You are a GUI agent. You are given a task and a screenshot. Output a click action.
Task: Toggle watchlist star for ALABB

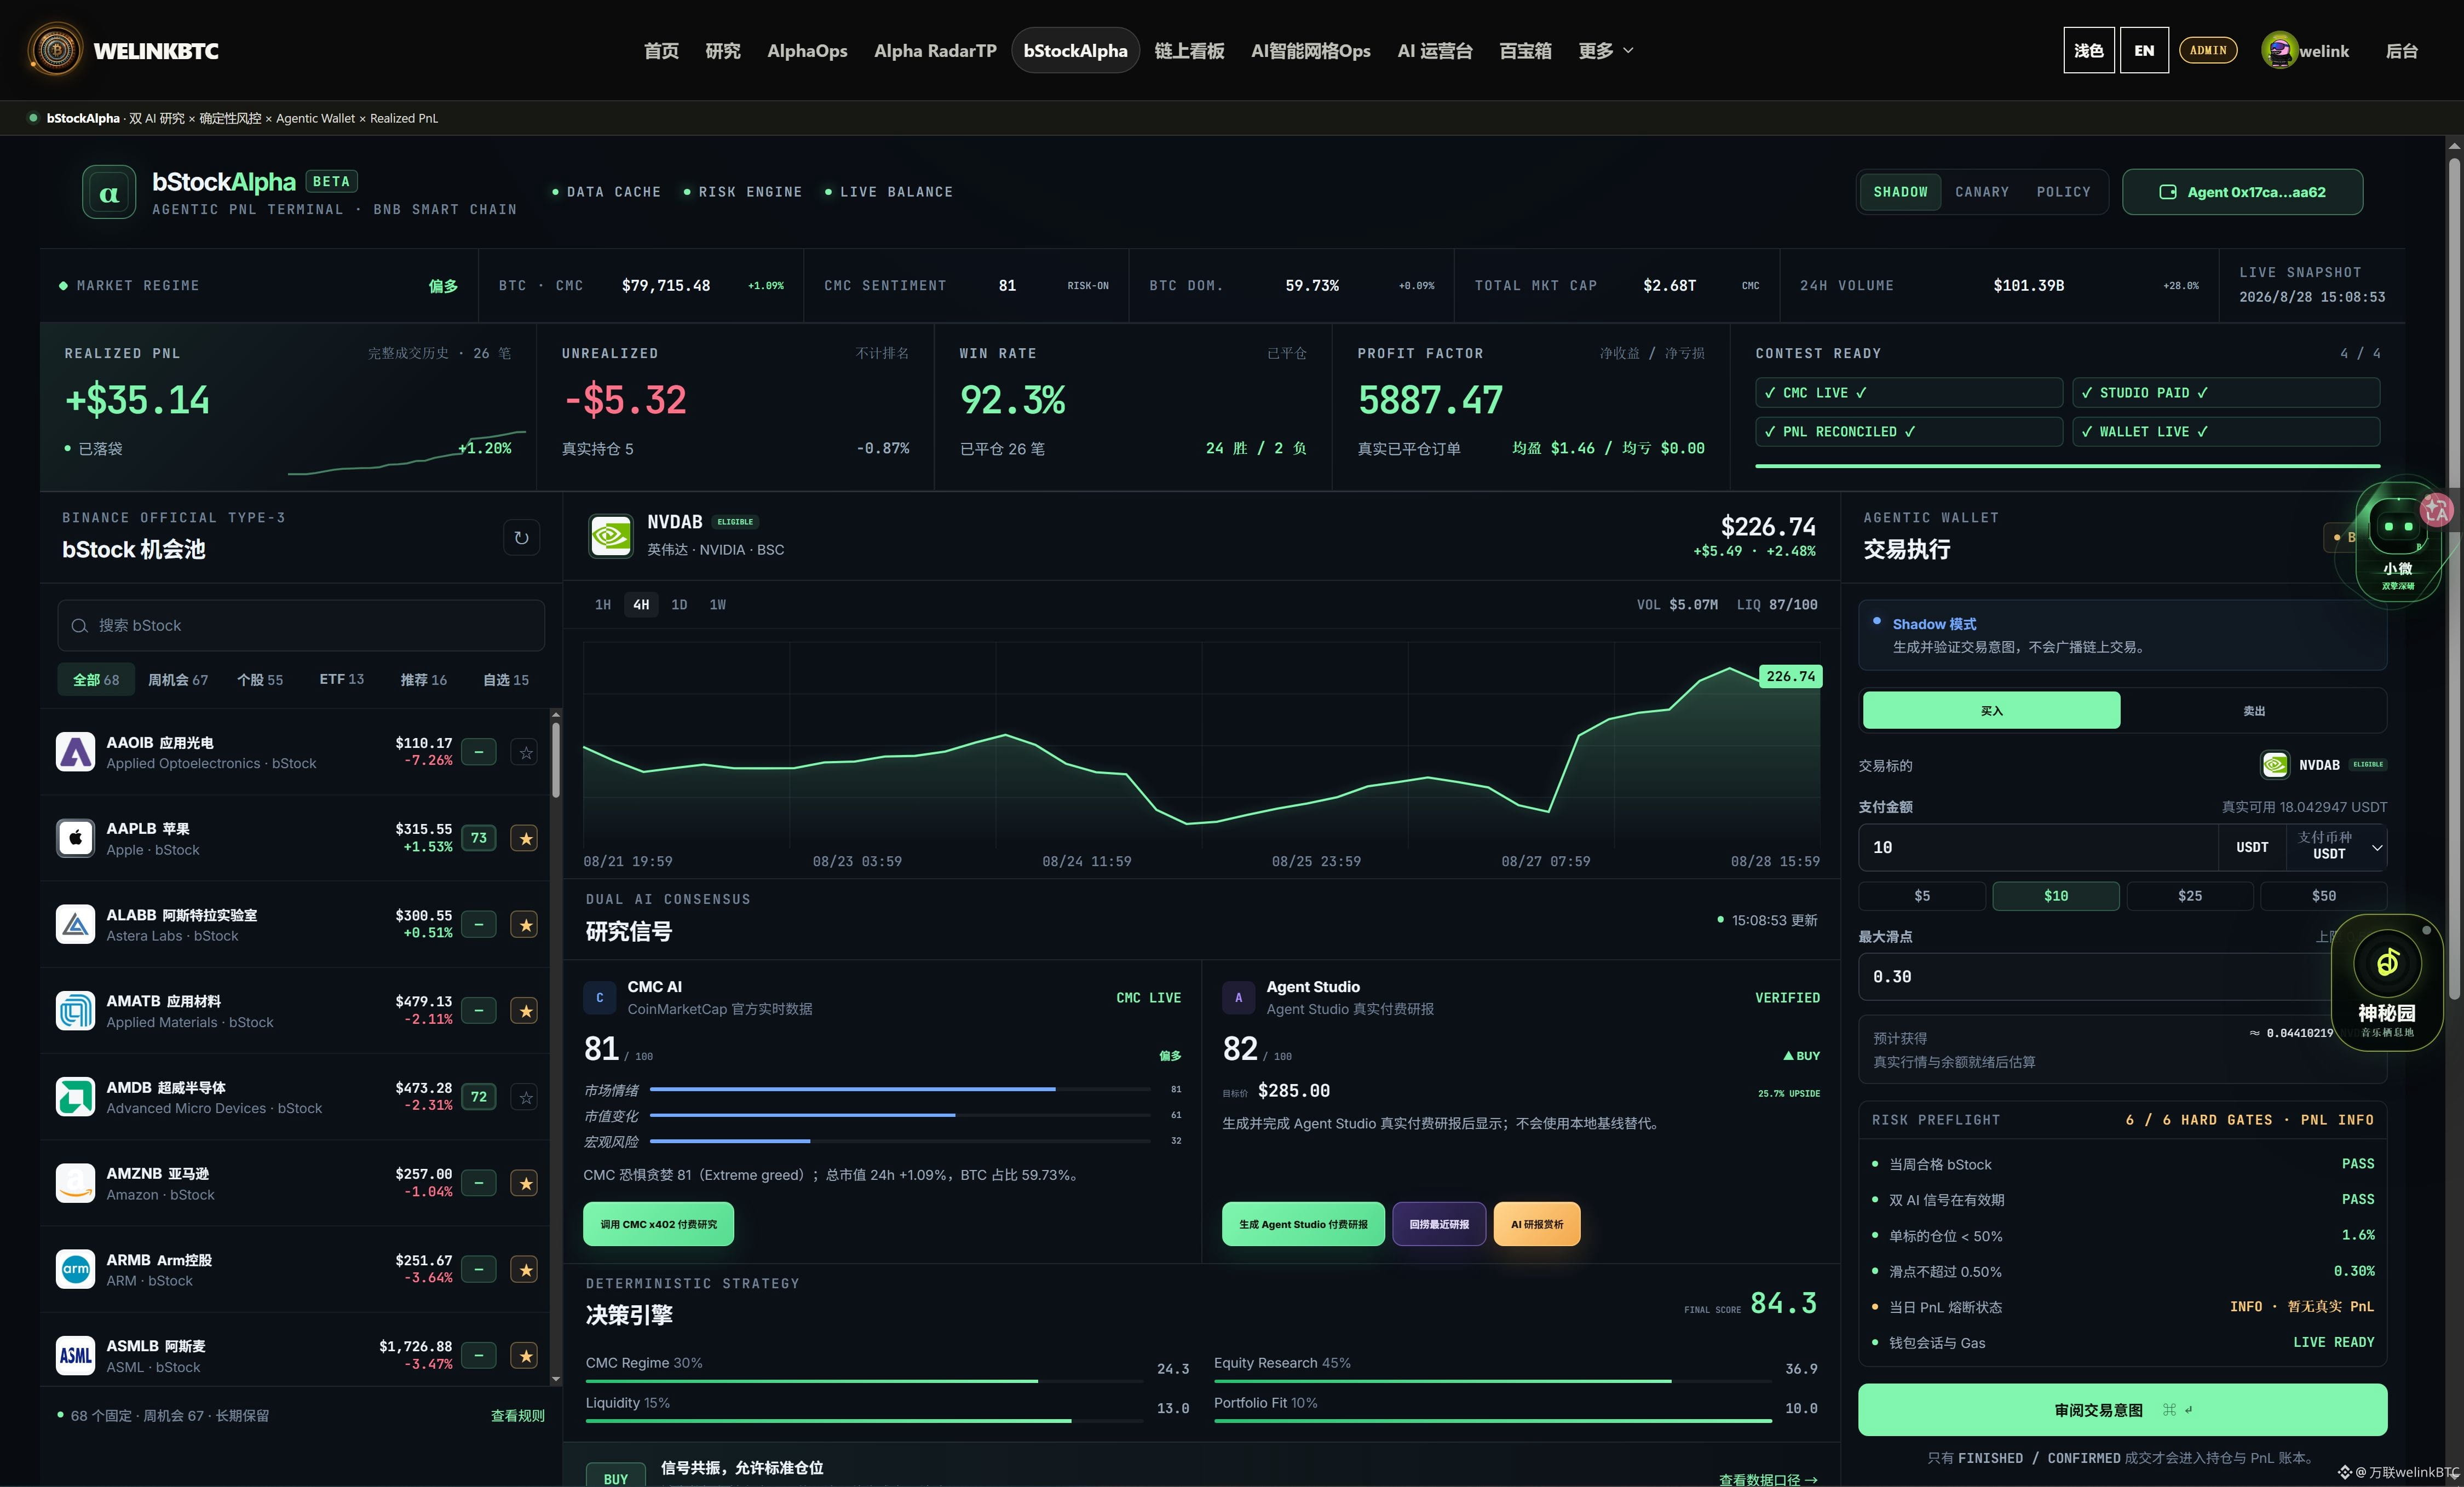[x=526, y=925]
